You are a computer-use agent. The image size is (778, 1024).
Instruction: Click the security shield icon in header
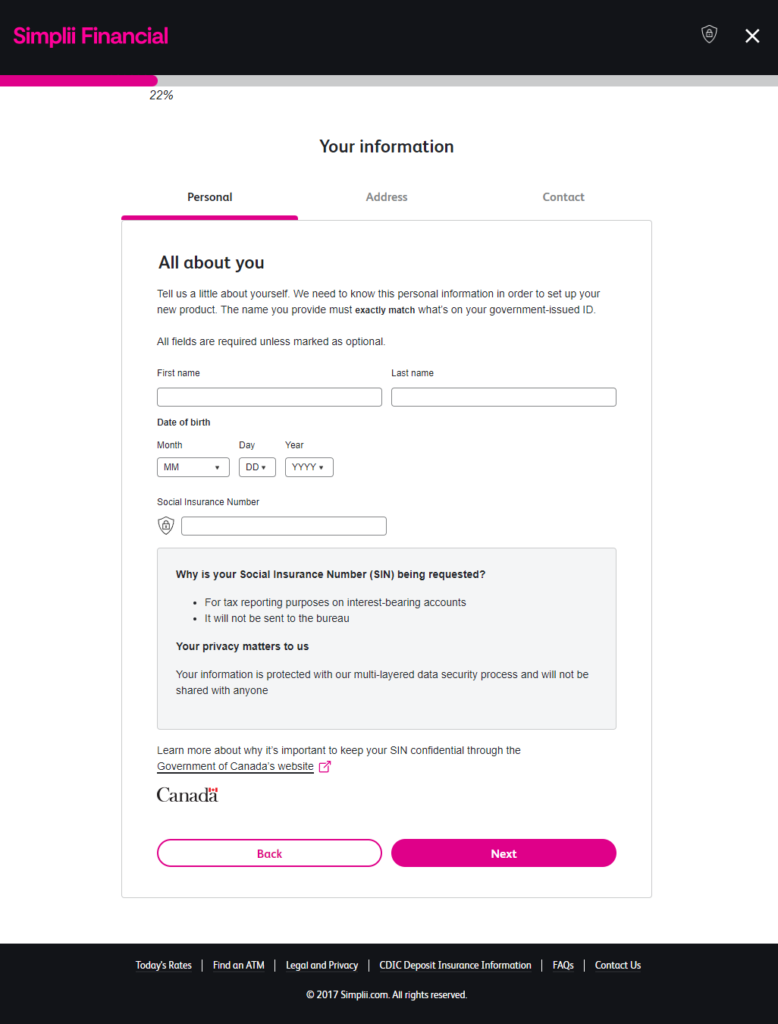coord(709,35)
